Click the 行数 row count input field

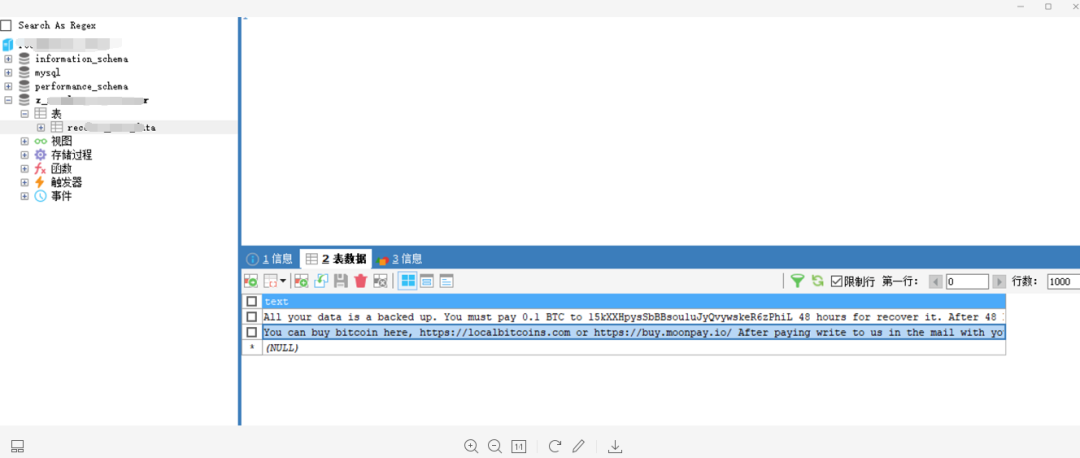point(1063,282)
